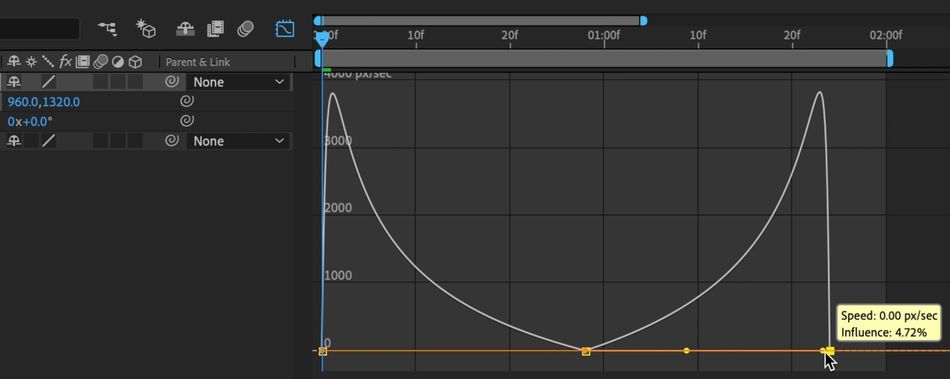Click the 3D Layer cube header icon
This screenshot has width=950, height=379.
pyautogui.click(x=136, y=62)
